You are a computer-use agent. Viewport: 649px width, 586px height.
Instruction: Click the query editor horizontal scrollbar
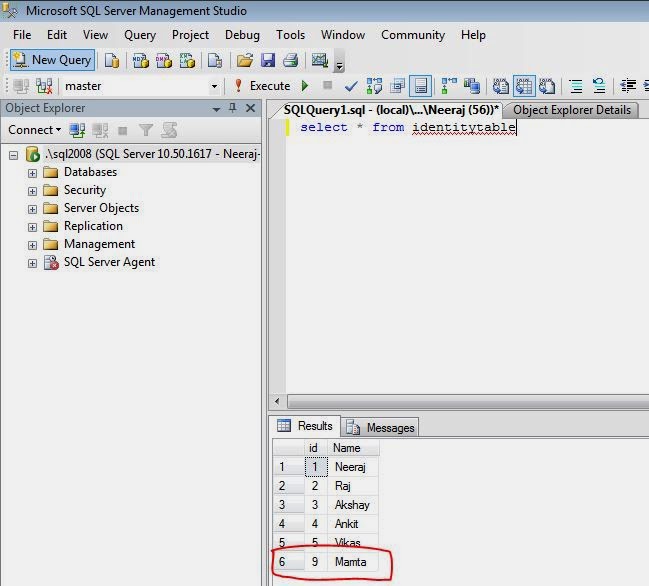point(468,401)
